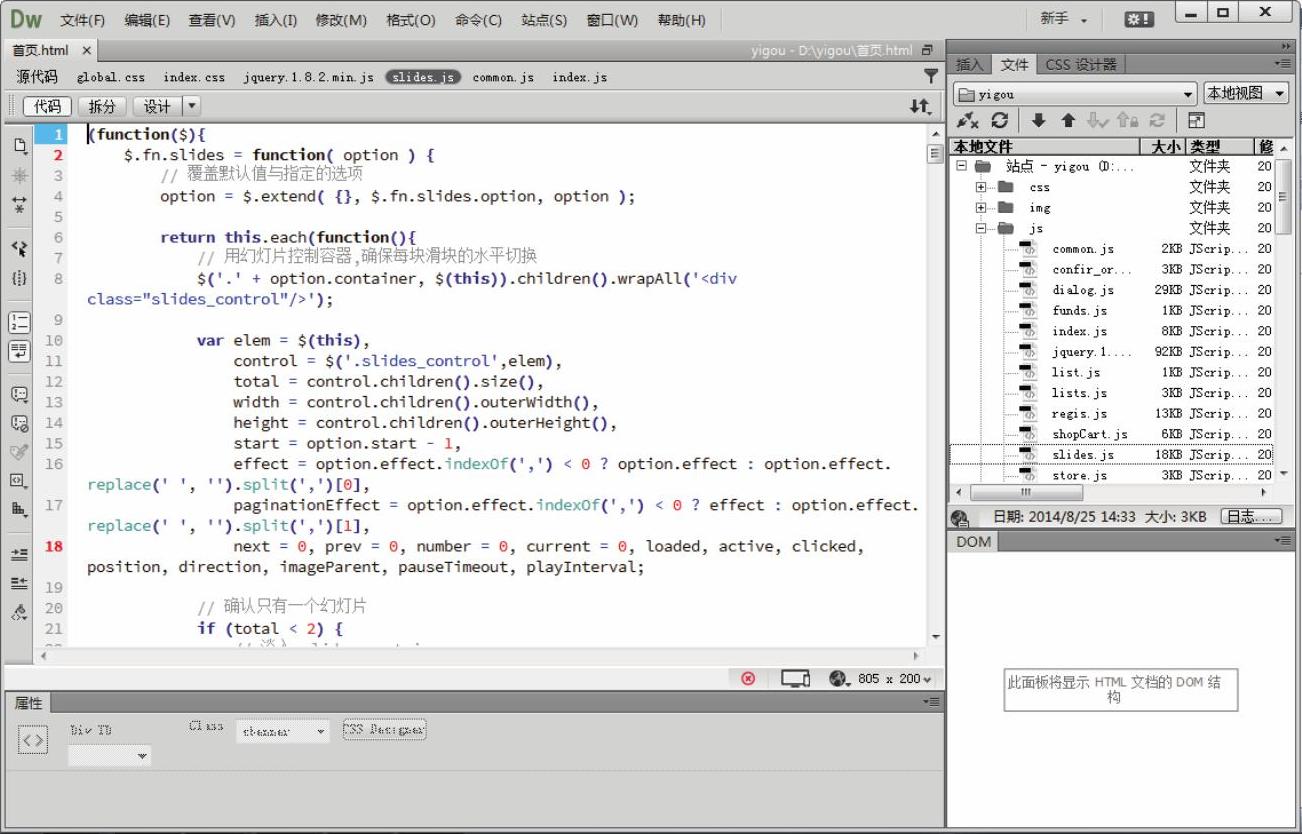Screen dimensions: 1302x834
Task: Click the 日志... button
Action: (1250, 517)
